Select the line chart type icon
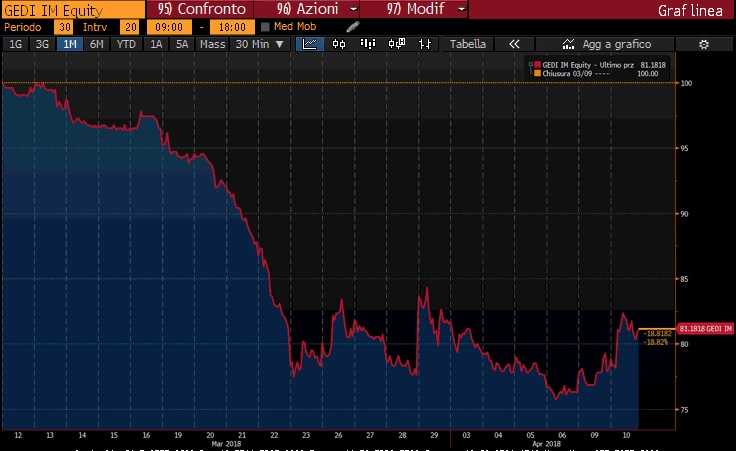 [x=310, y=44]
